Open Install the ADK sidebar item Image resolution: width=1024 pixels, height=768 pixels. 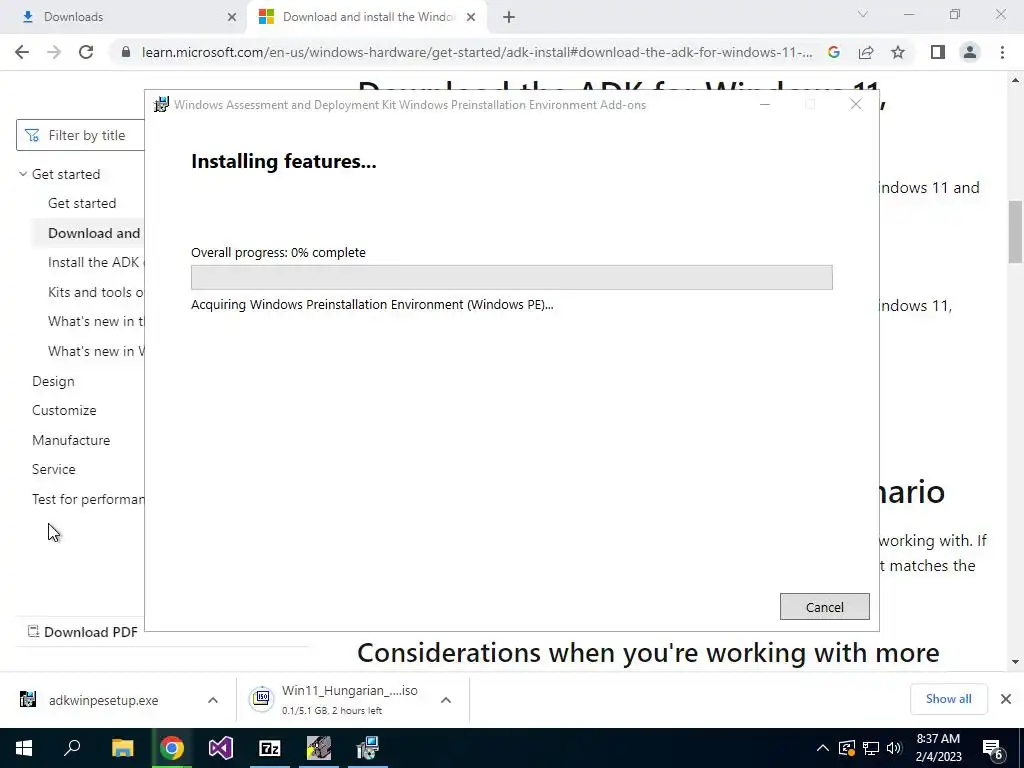pos(96,263)
